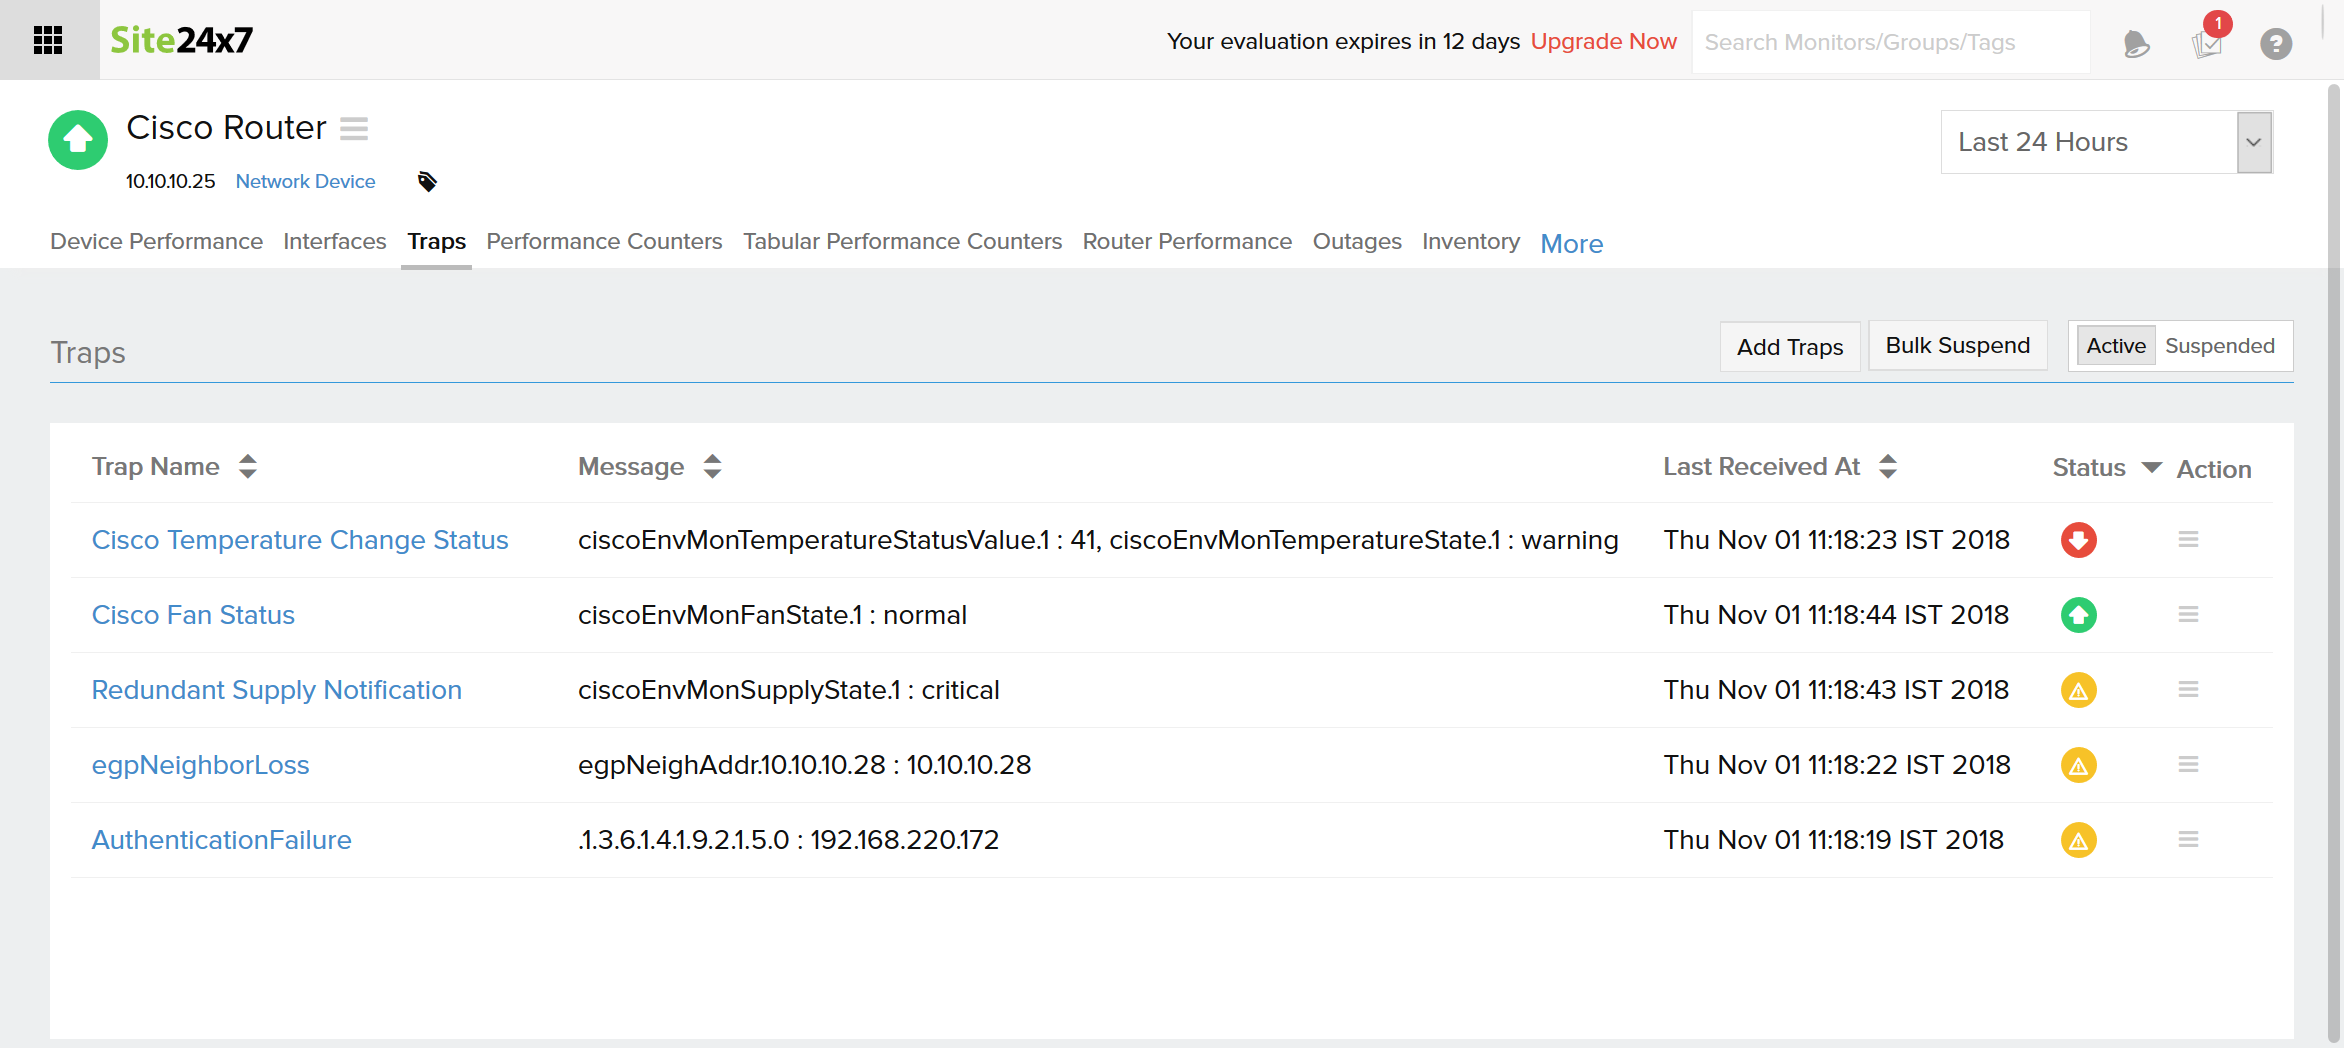Expand the Last 24 Hours dropdown
2344x1048 pixels.
[2254, 142]
